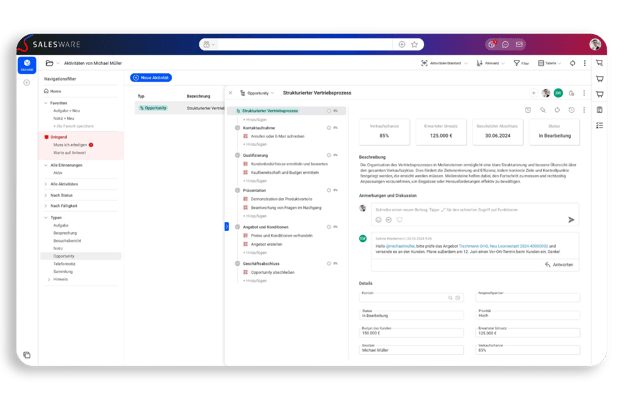Close the opportunity detail panel with X
The image size is (629, 400).
(x=231, y=93)
